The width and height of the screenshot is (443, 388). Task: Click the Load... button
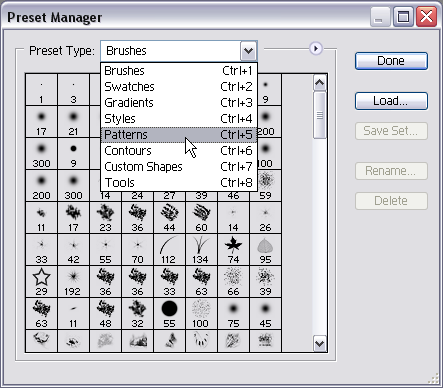click(x=391, y=101)
